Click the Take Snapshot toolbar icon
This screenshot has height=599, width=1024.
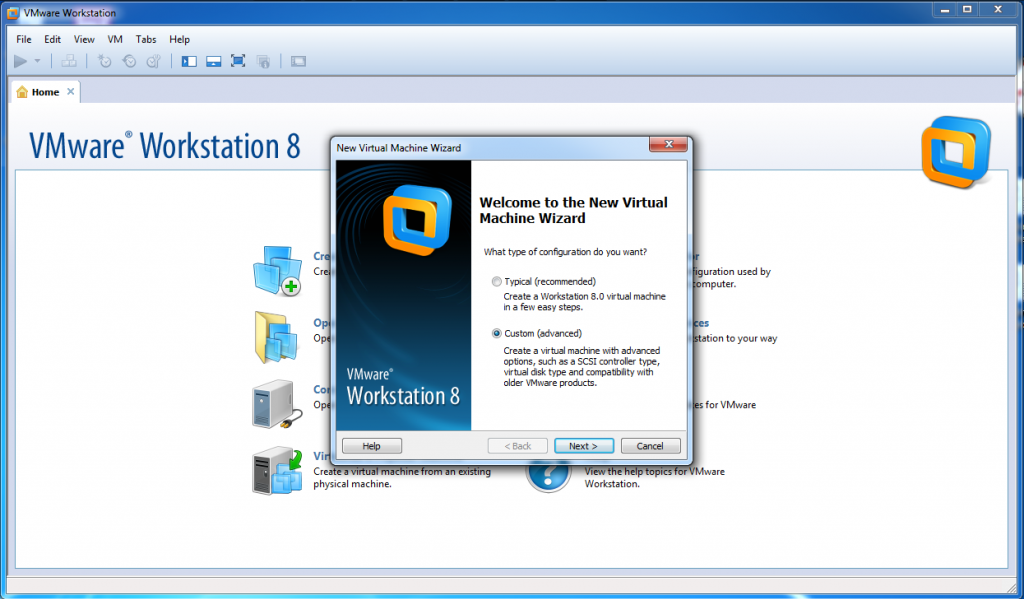click(x=104, y=61)
